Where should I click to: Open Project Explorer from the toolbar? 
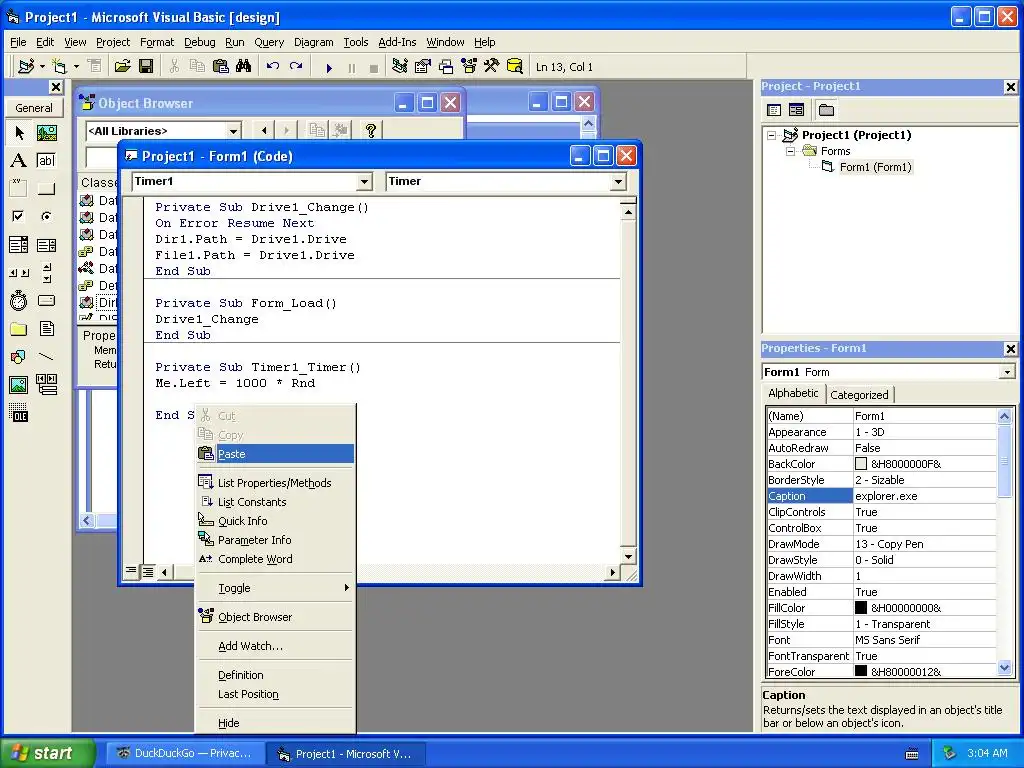pos(400,67)
